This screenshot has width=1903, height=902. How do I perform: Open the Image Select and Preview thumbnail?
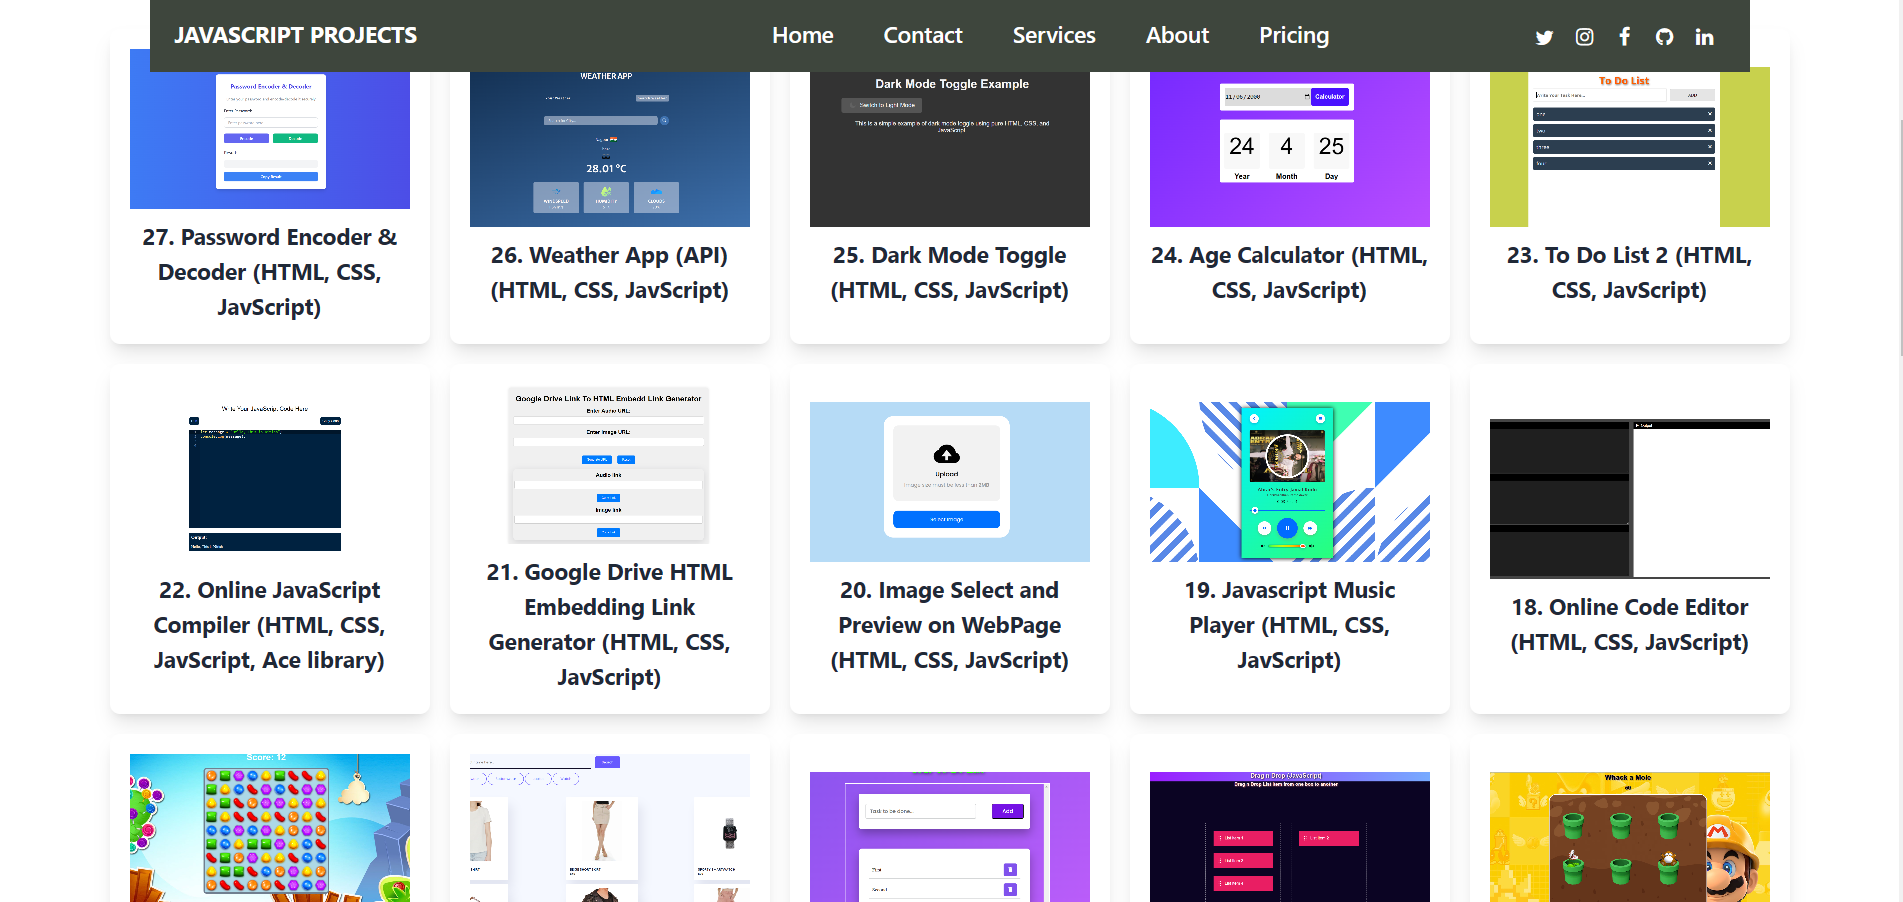[949, 482]
